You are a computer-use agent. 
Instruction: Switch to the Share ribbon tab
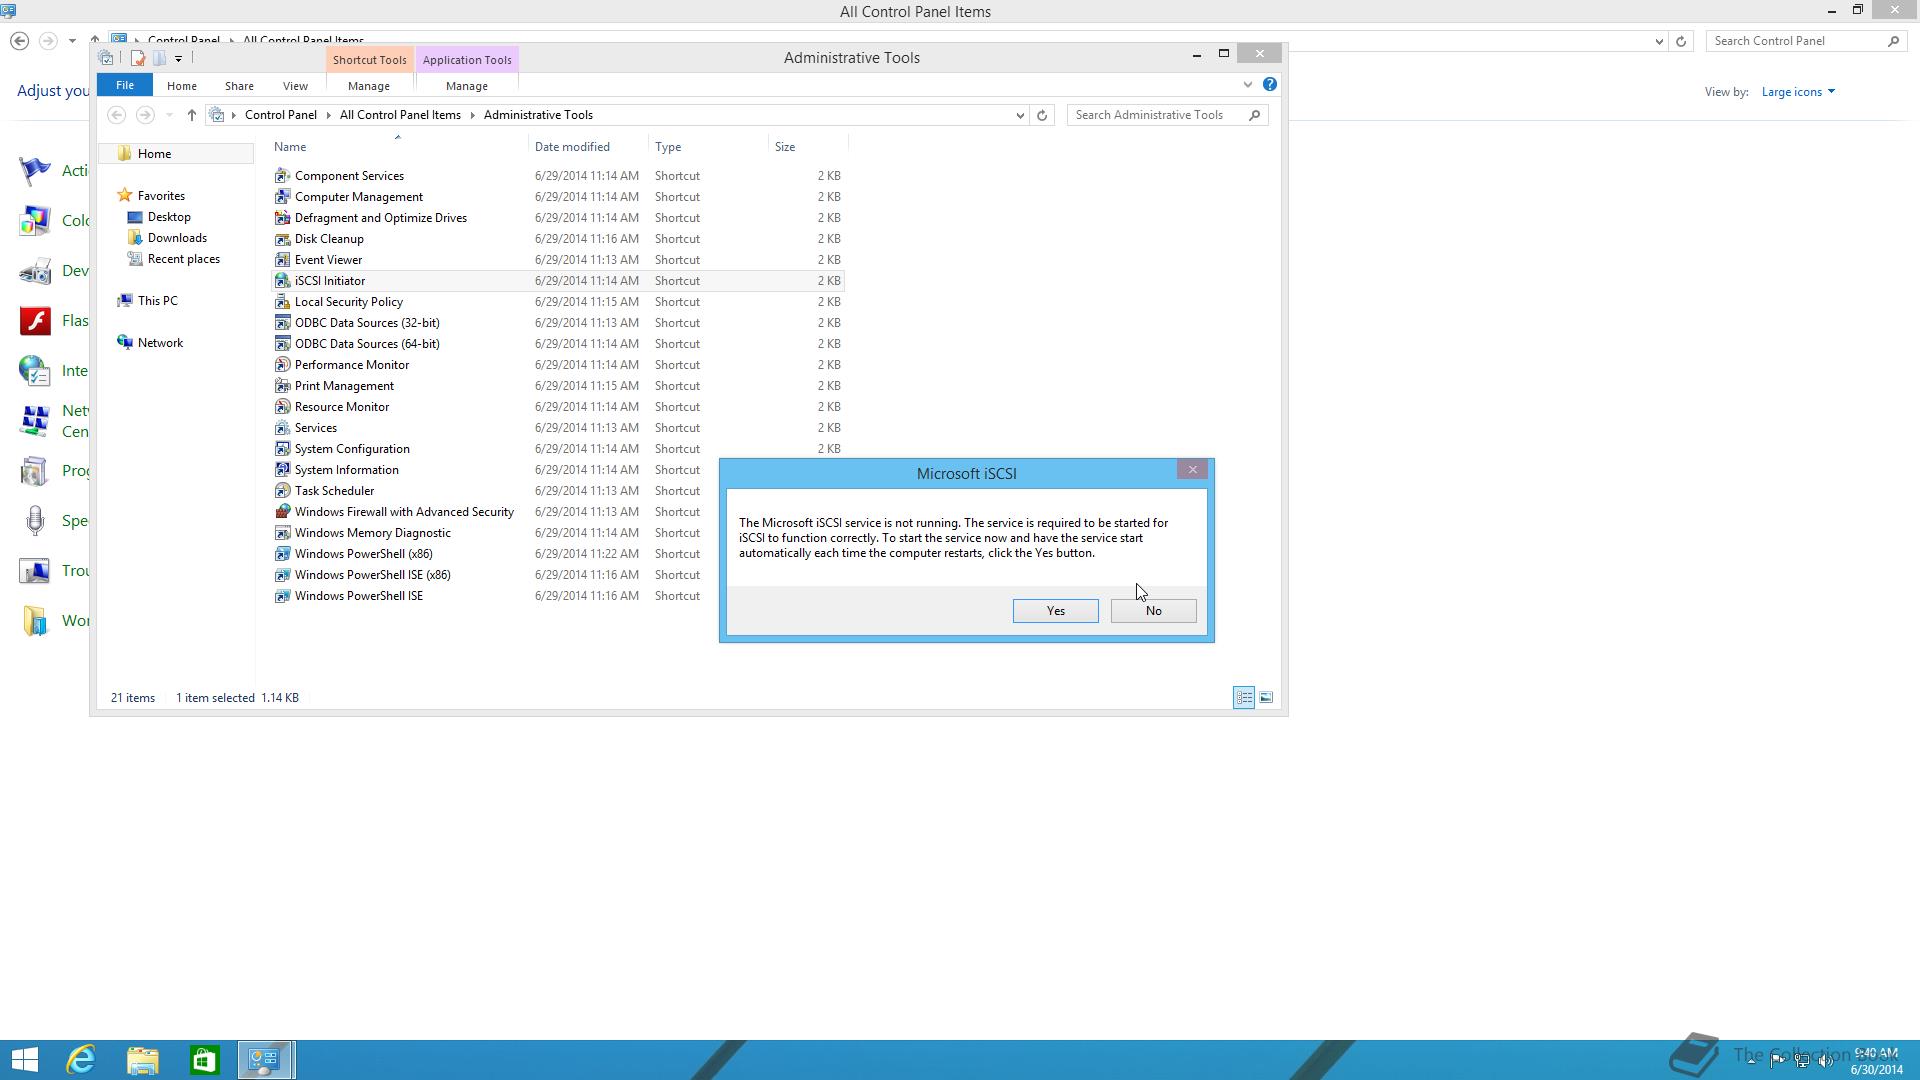239,86
